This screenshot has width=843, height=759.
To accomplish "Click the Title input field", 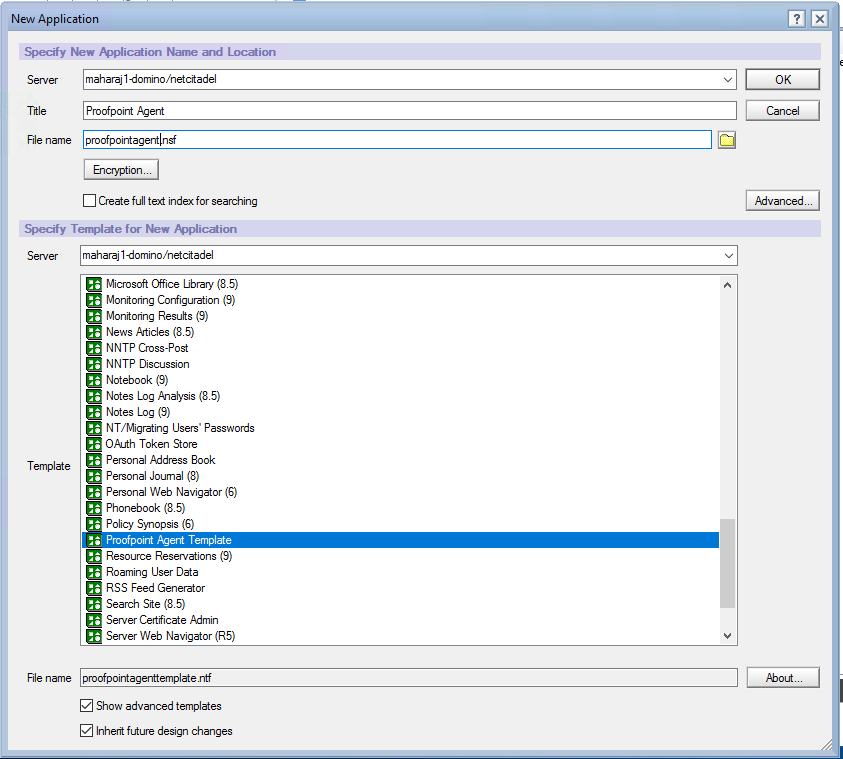I will 410,111.
